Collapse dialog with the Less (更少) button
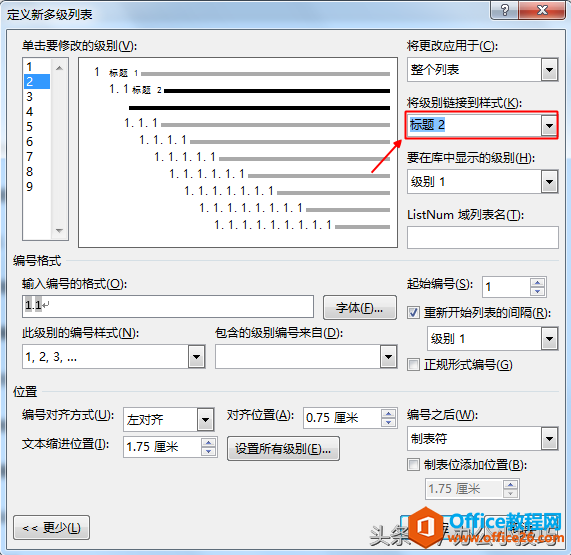Screen dimensions: 571x555 [x=51, y=527]
